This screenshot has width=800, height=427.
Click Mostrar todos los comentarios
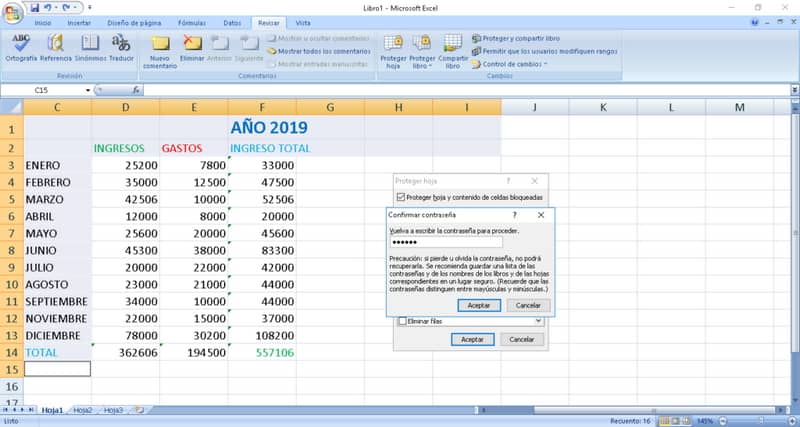[x=319, y=51]
